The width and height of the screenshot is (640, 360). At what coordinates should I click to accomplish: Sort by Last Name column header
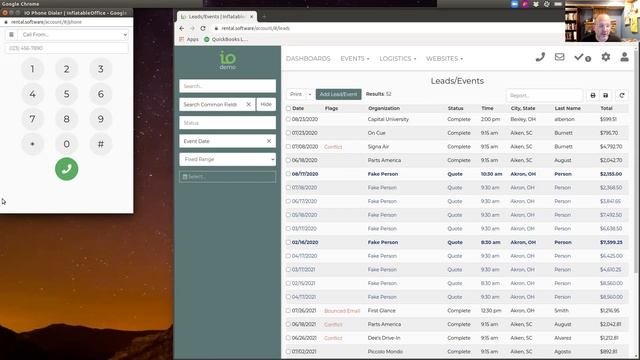coord(567,109)
